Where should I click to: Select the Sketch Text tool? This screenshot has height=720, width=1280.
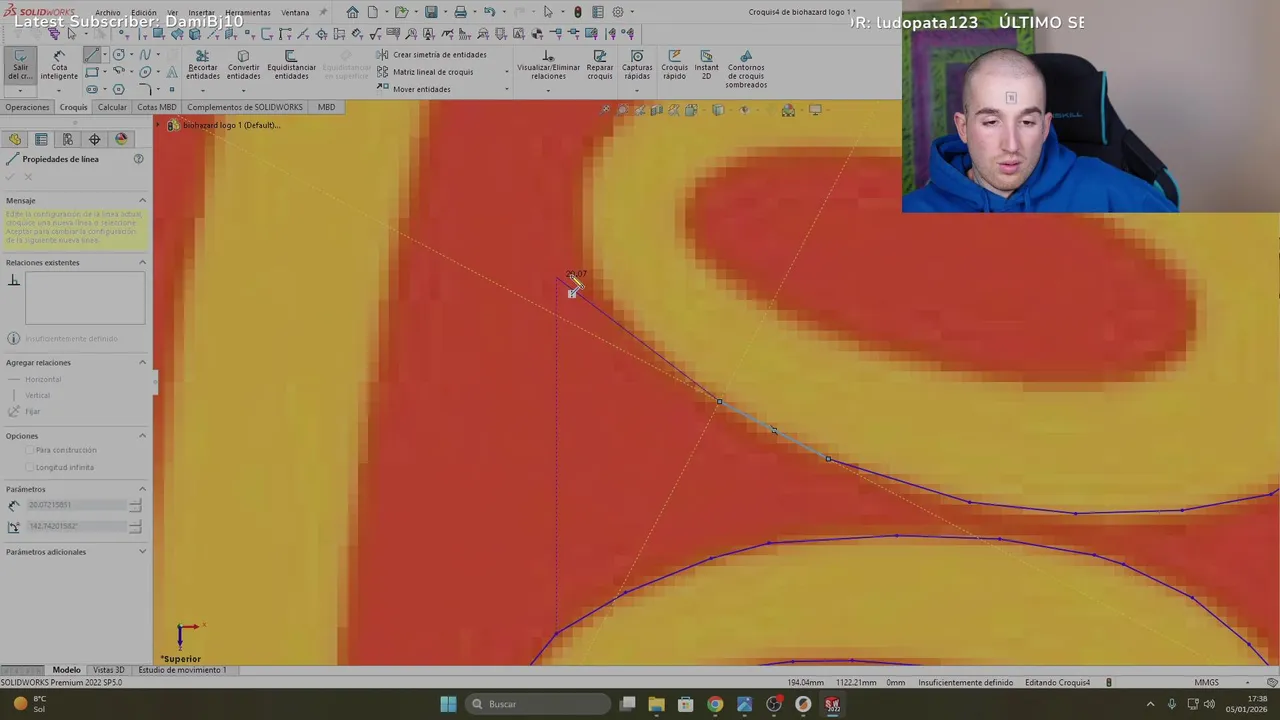[x=172, y=72]
